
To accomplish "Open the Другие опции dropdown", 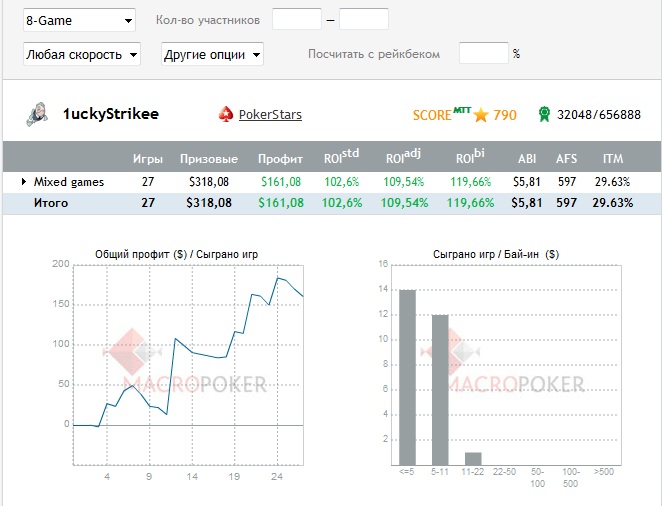I will 212,54.
